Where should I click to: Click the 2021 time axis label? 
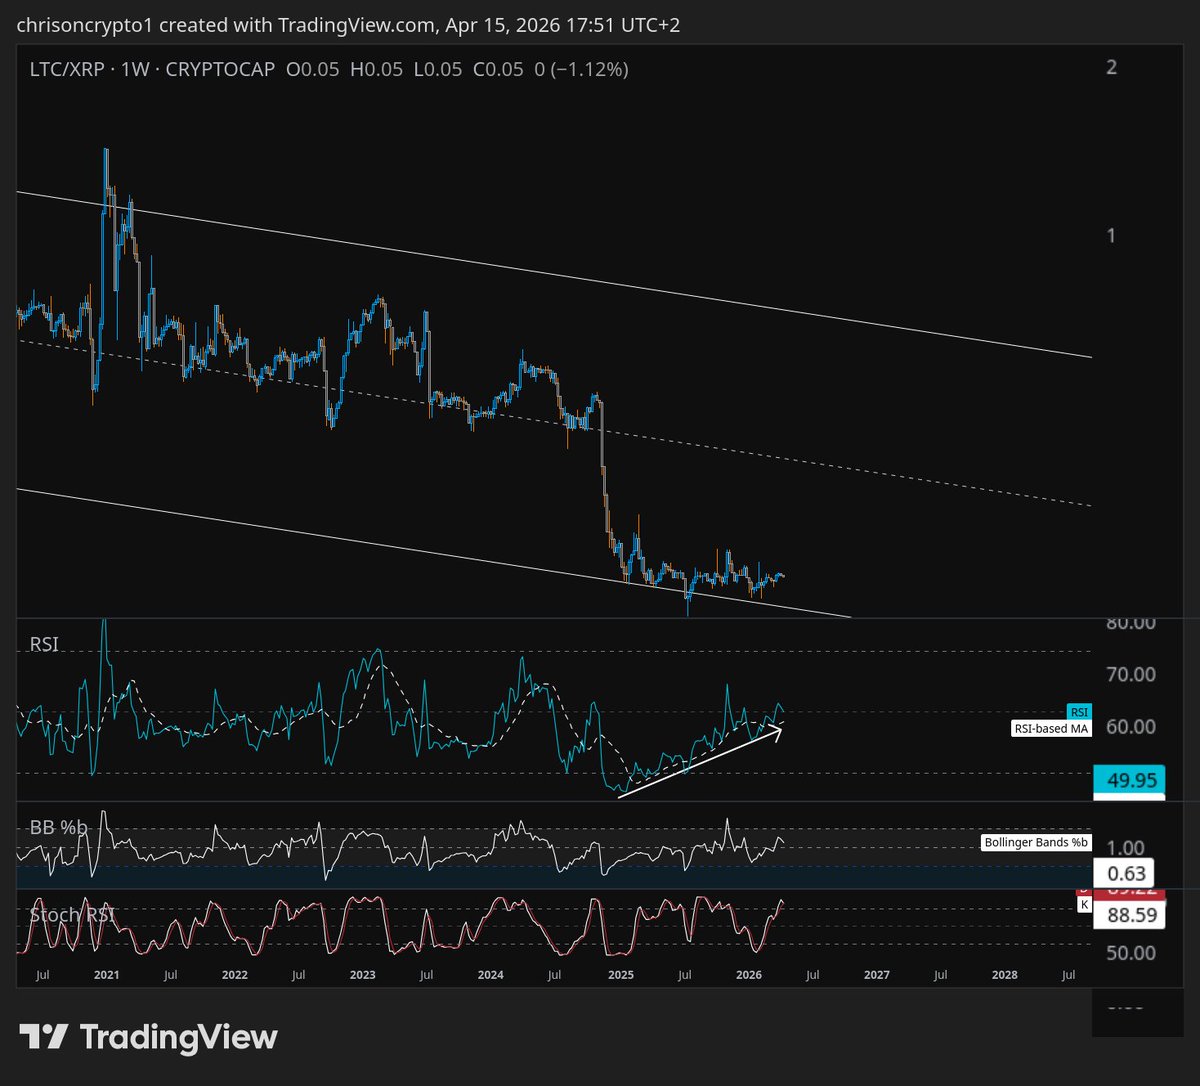click(106, 974)
